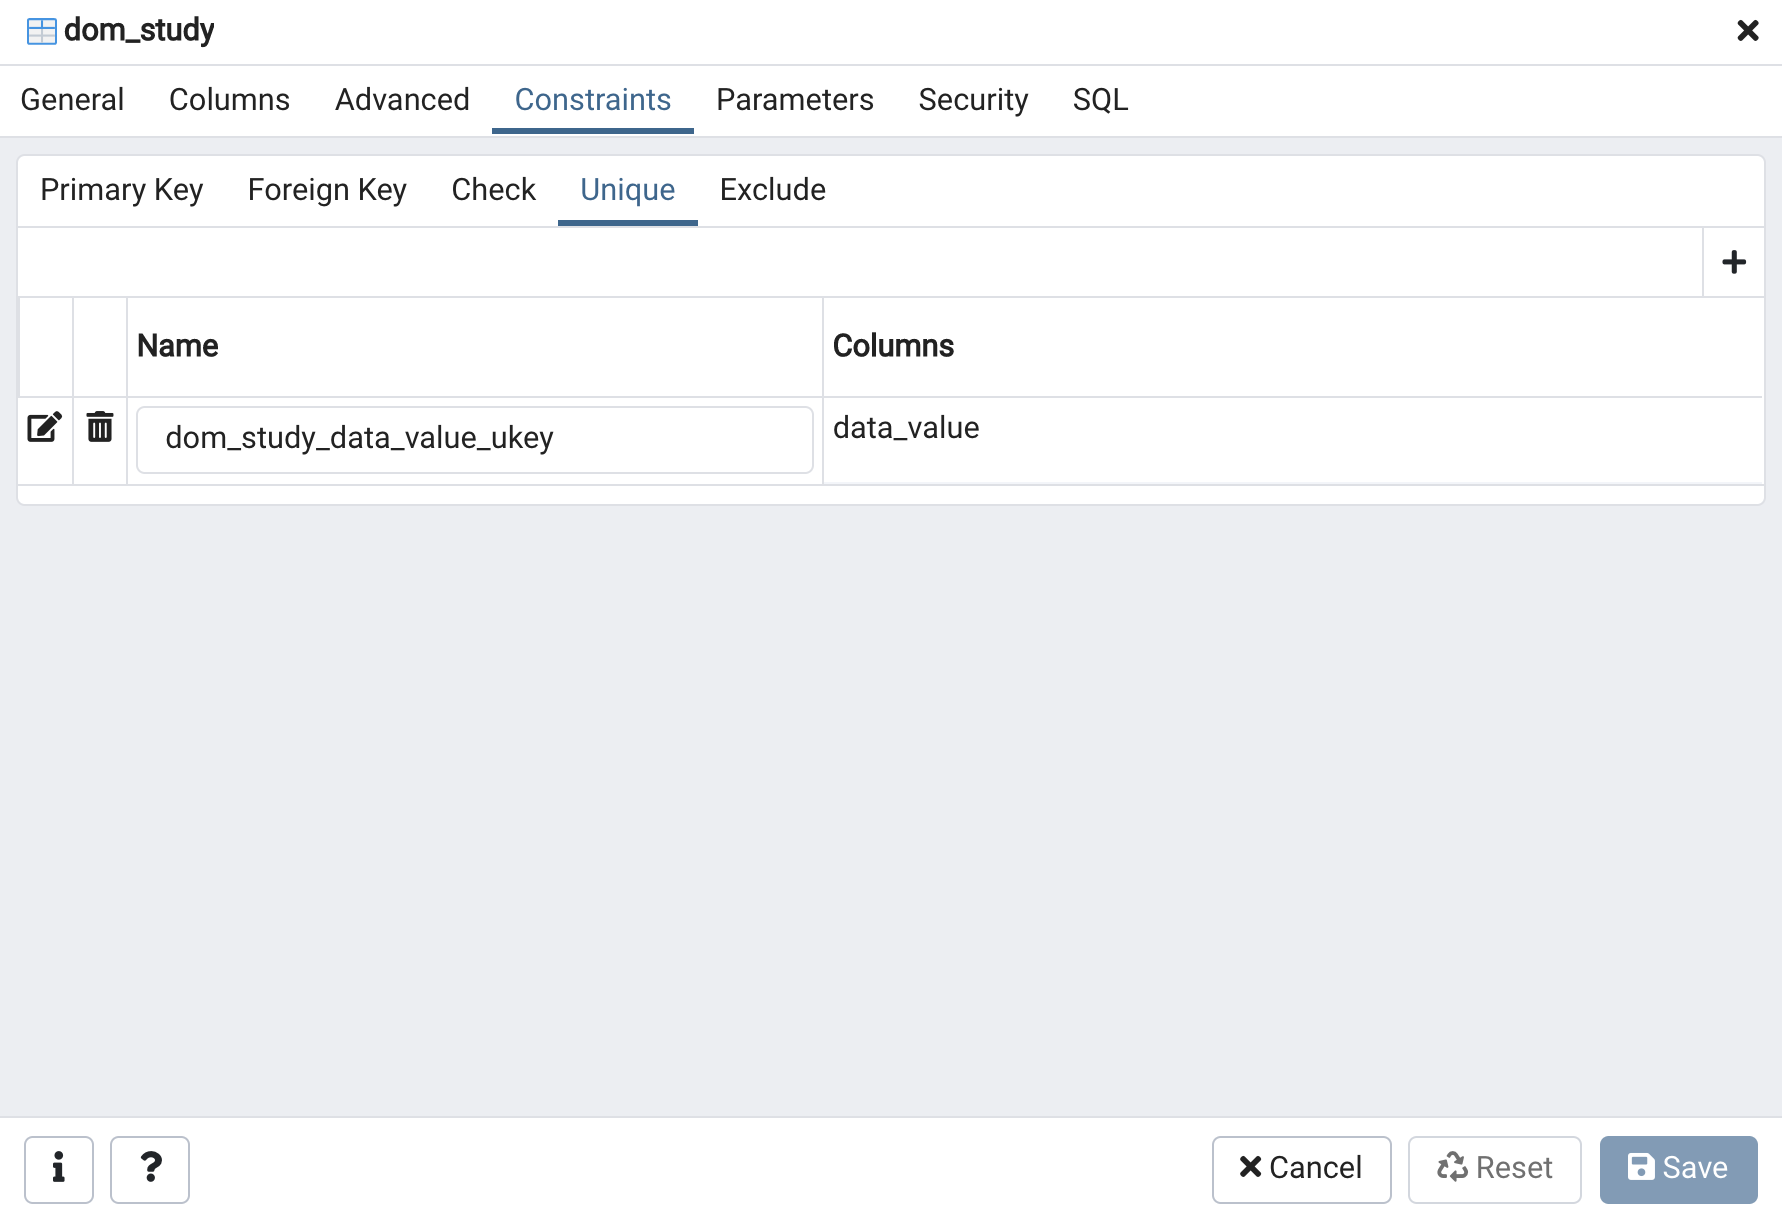
Task: Add a new unique constraint row
Action: click(1733, 262)
